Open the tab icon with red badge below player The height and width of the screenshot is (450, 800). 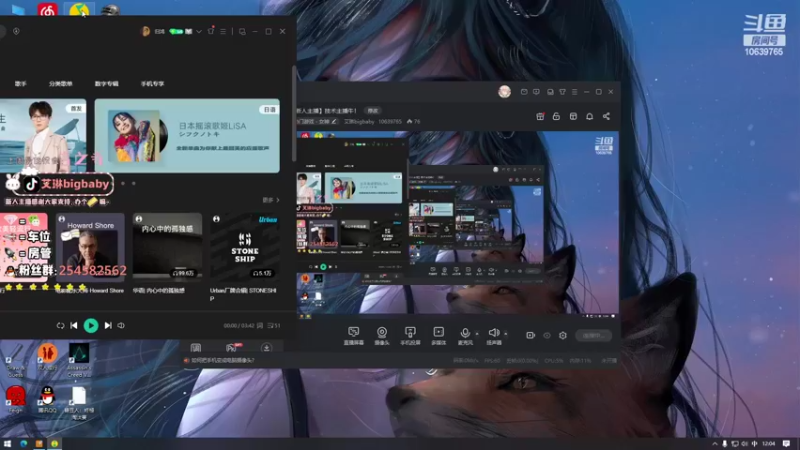pyautogui.click(x=233, y=348)
